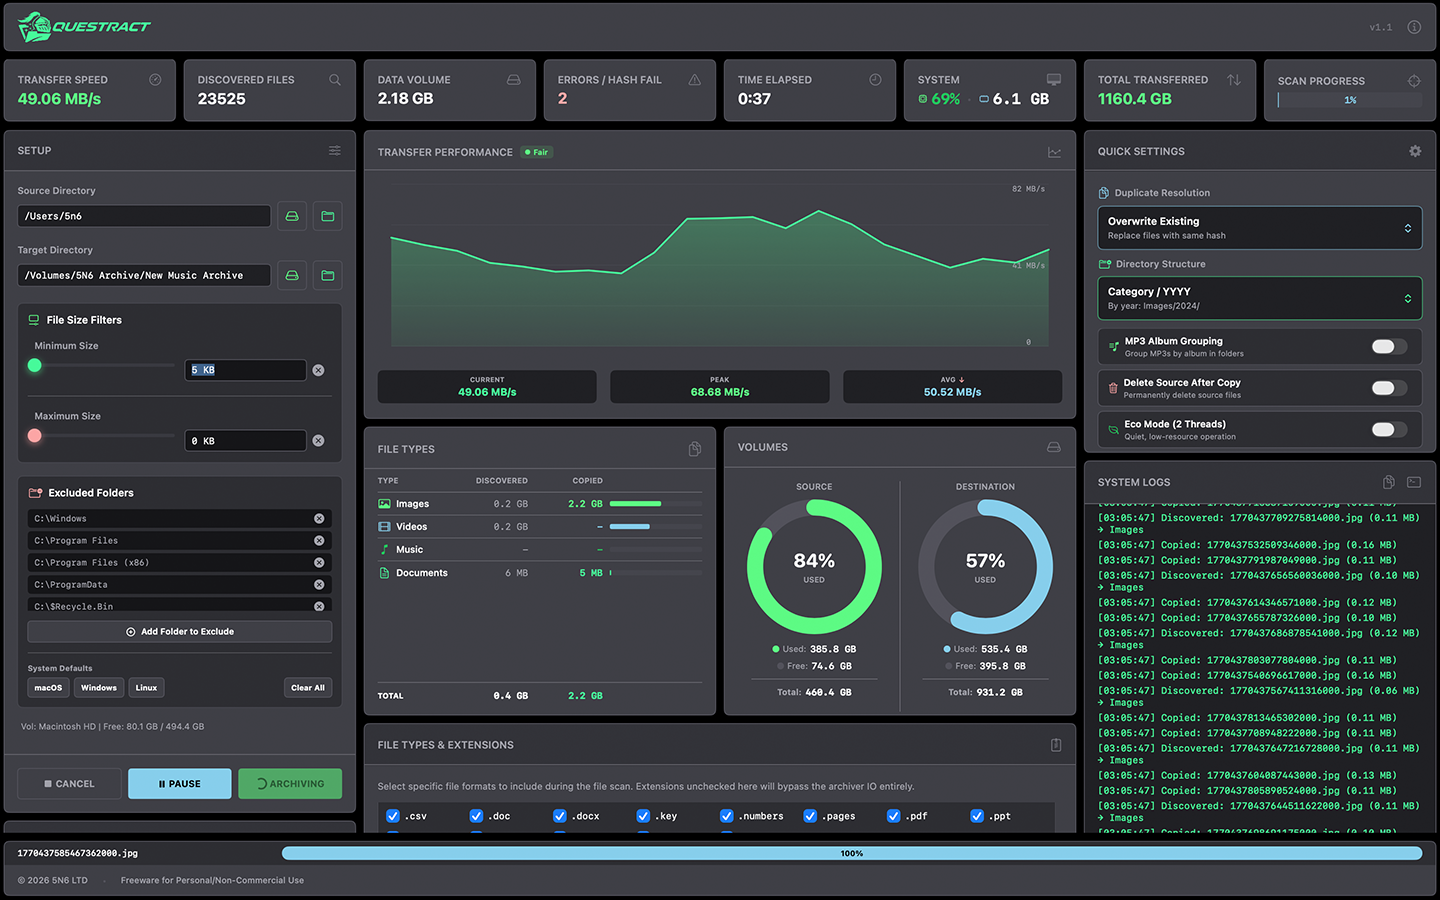Click the info icon near the v1.1 label
Screen dimensions: 1440x900
1414,27
